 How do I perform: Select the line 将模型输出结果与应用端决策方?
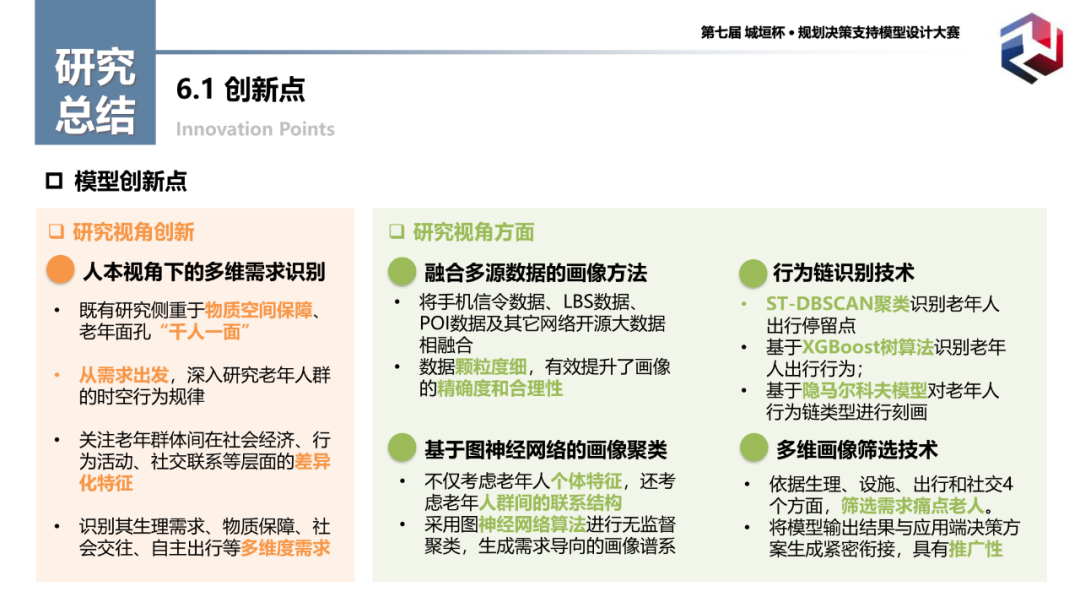click(x=894, y=528)
